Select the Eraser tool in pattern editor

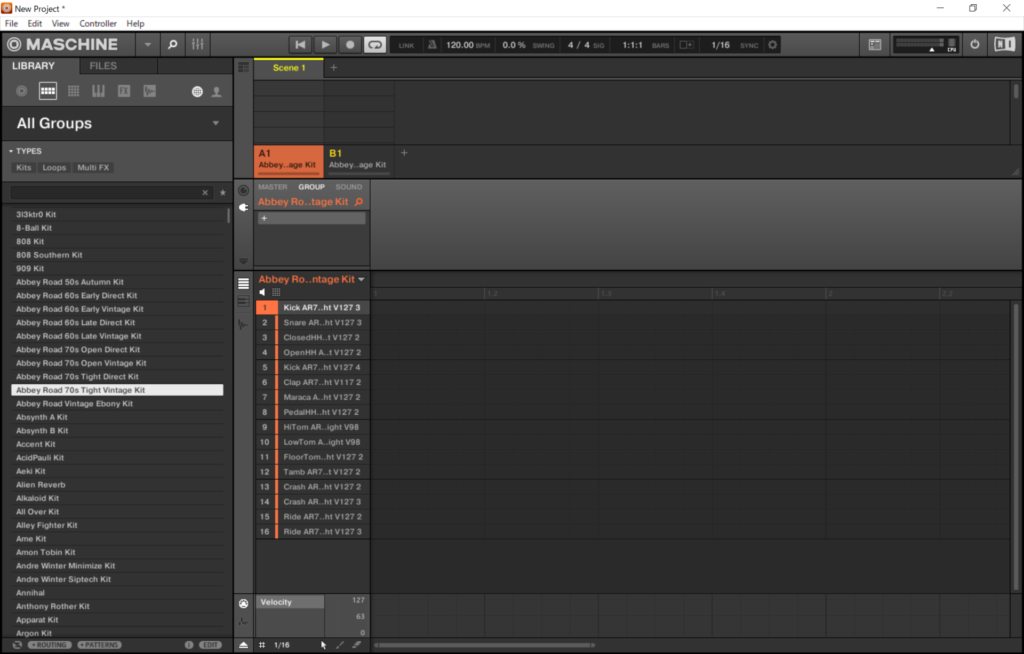pyautogui.click(x=357, y=645)
